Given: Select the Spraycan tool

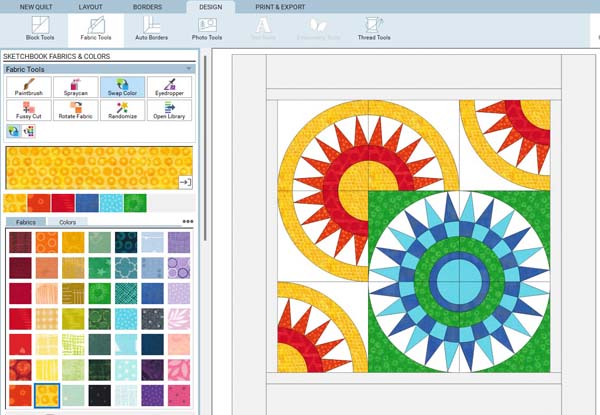Looking at the screenshot, I should click(75, 87).
